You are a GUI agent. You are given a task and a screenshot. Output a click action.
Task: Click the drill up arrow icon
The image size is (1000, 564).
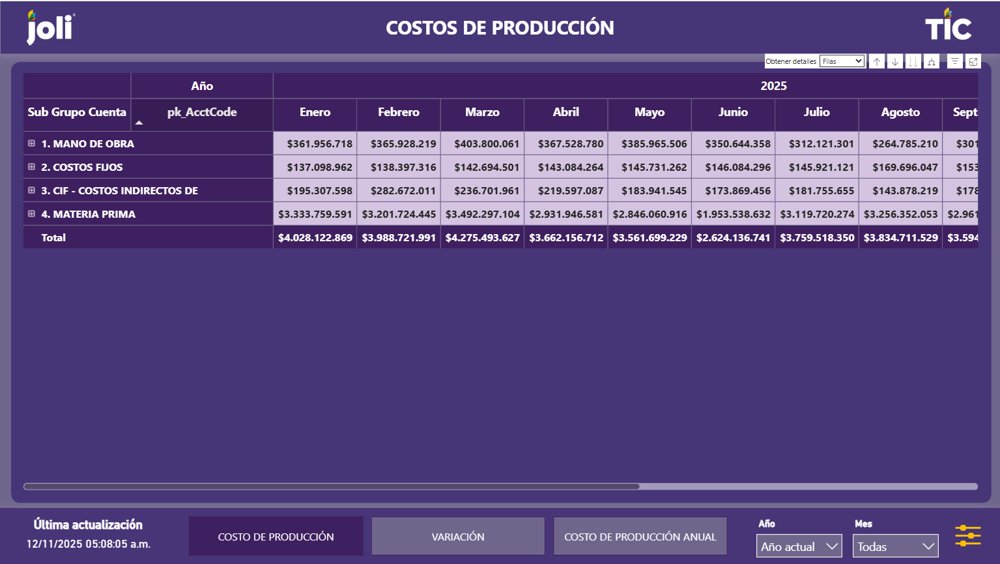tap(877, 62)
